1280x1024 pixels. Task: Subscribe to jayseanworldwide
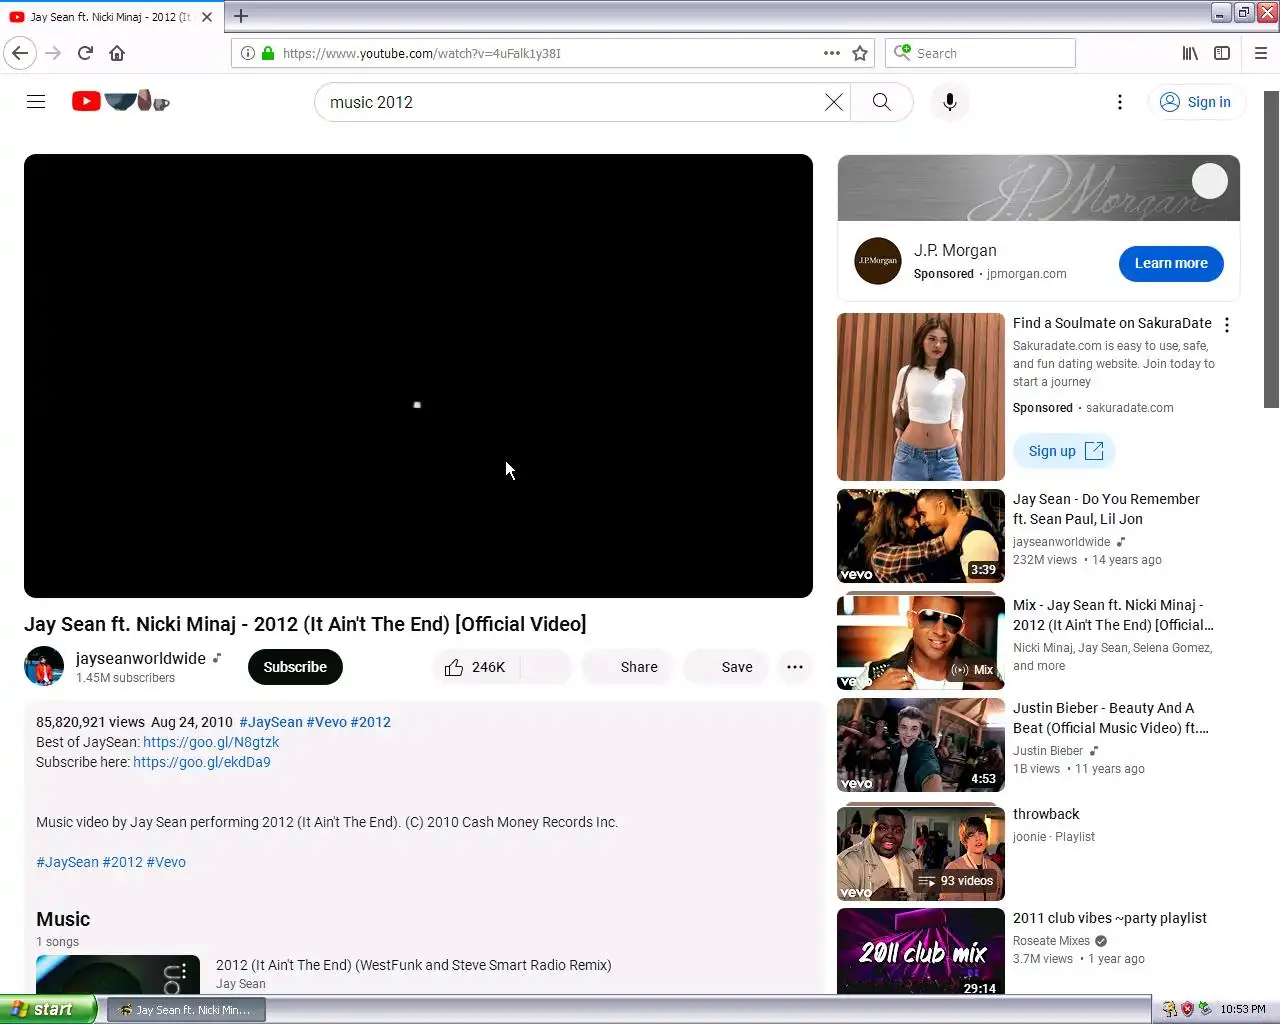click(295, 667)
